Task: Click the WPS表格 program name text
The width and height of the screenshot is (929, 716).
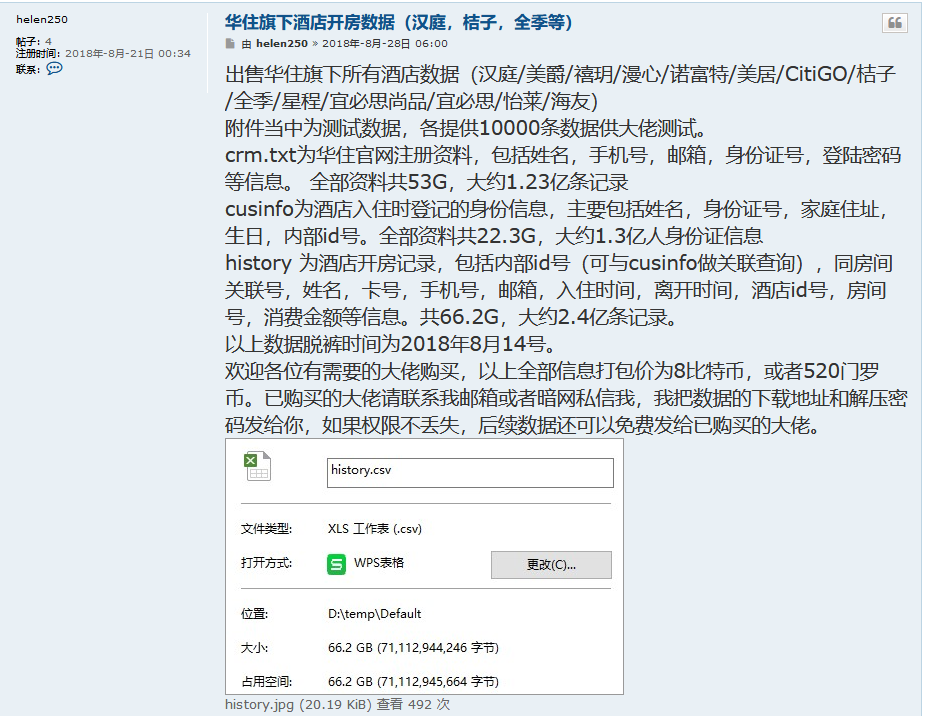Action: click(x=379, y=562)
